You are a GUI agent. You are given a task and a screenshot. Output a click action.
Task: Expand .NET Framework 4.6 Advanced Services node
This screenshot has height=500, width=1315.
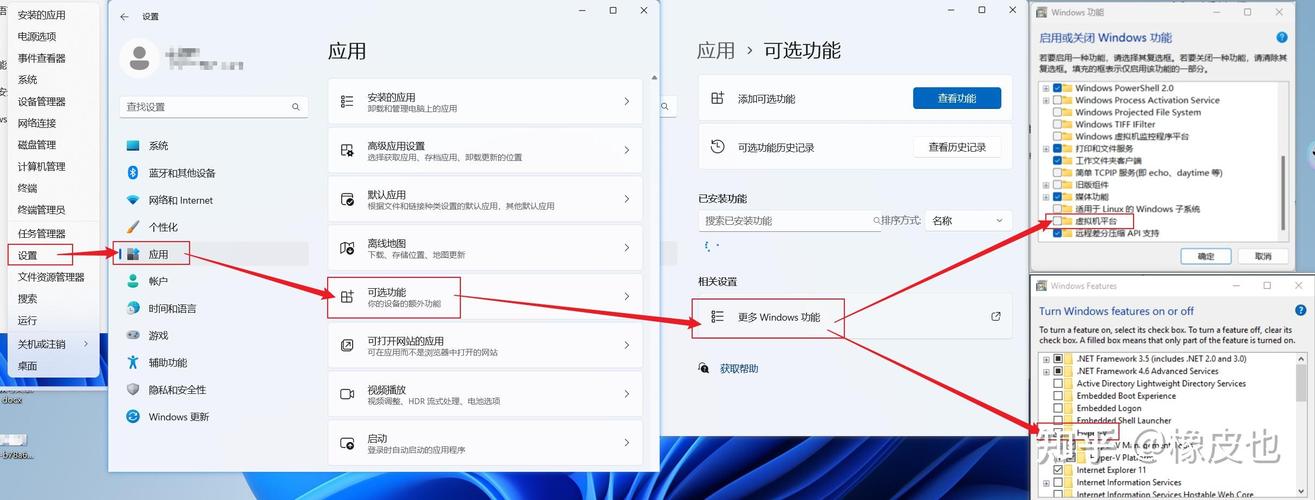click(x=1046, y=371)
